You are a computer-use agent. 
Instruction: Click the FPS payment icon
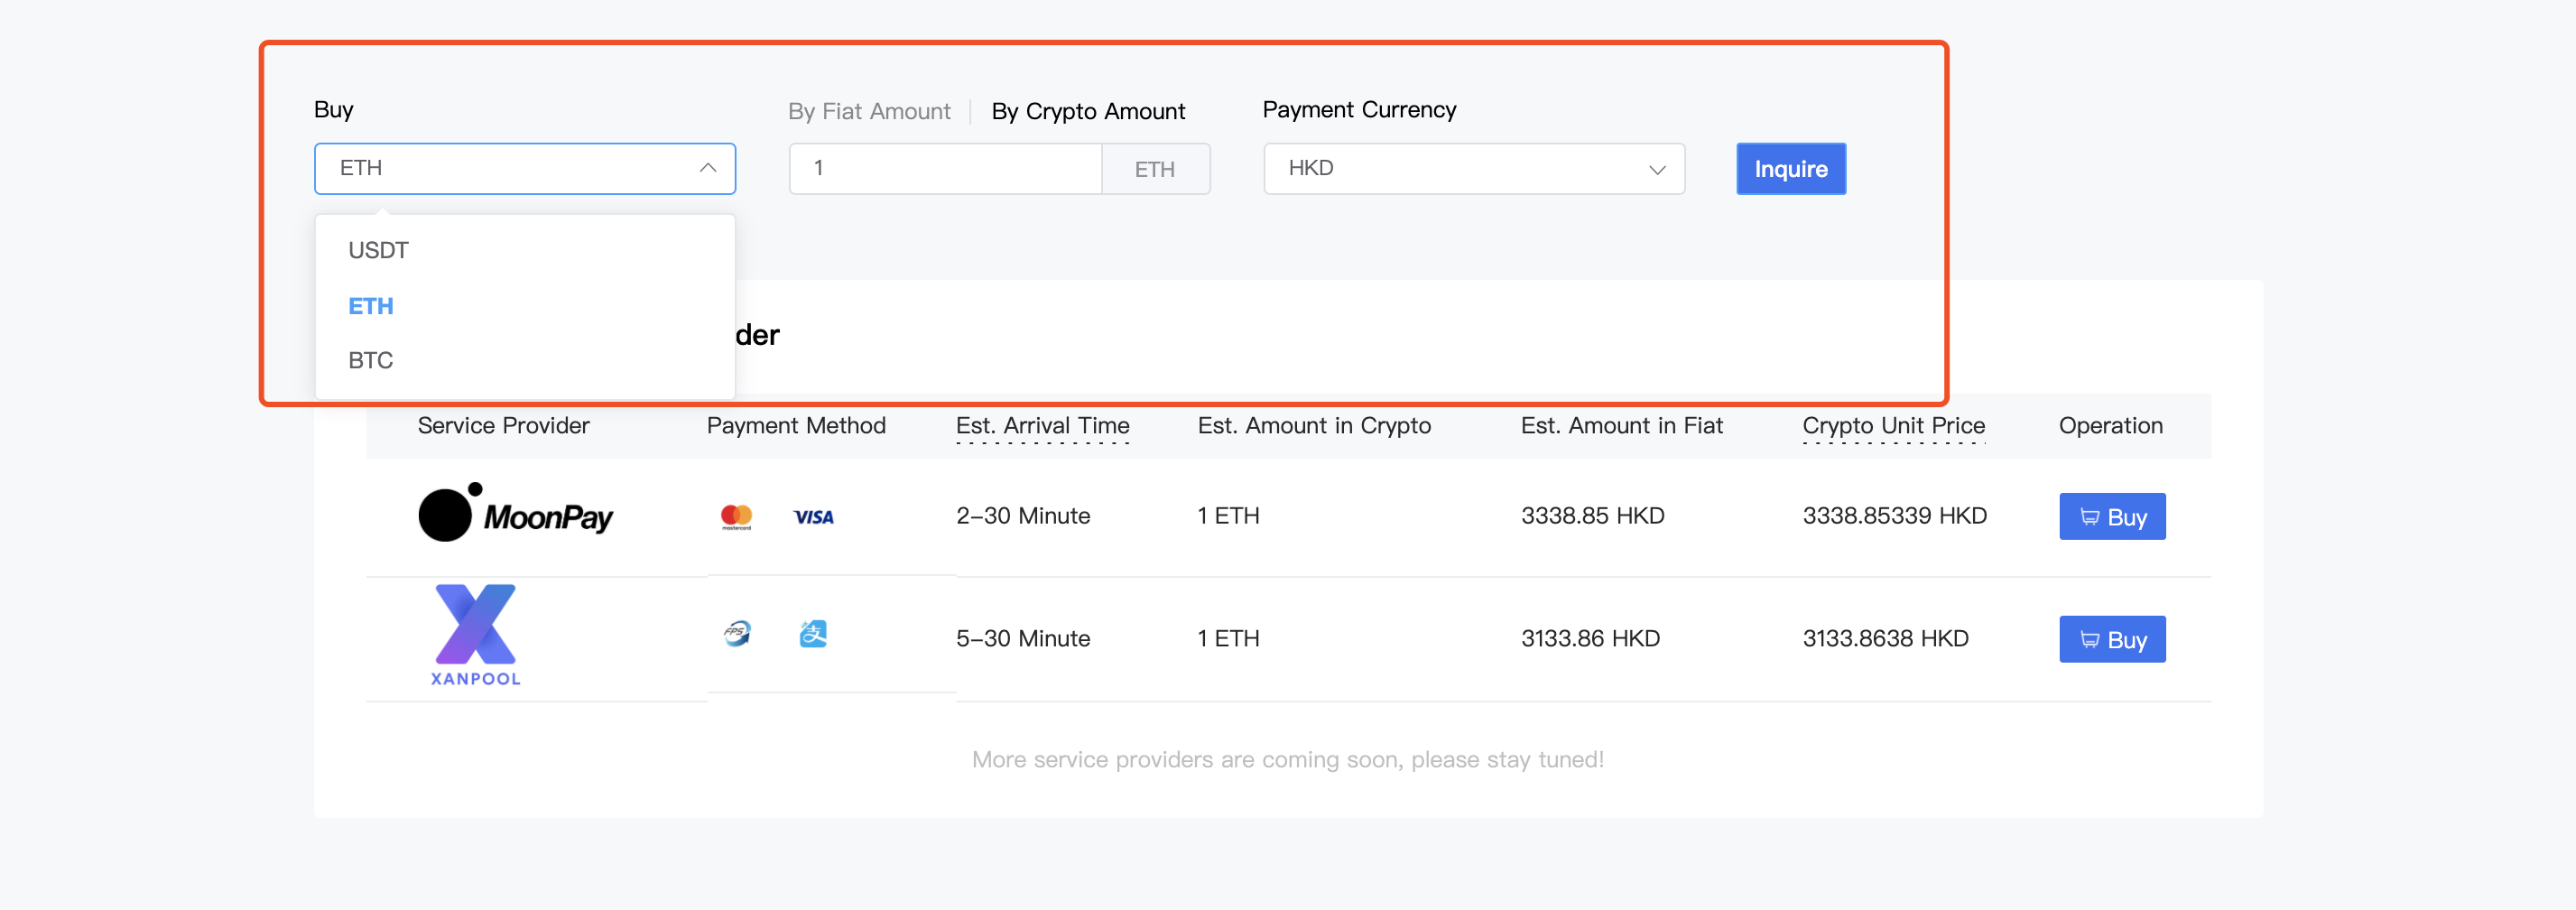737,634
